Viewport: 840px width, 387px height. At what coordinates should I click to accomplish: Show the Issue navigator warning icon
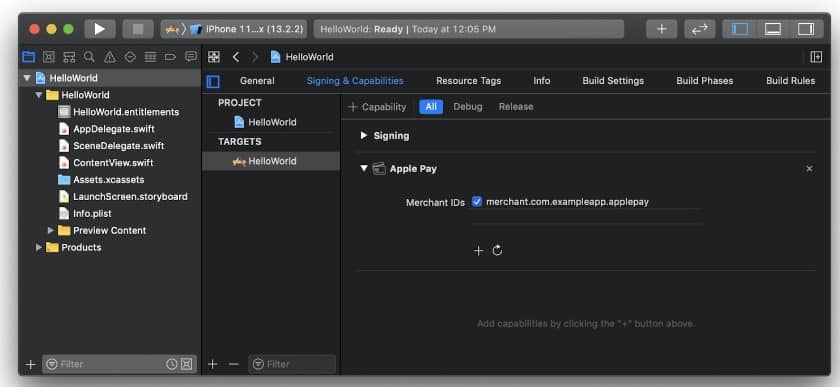point(110,57)
